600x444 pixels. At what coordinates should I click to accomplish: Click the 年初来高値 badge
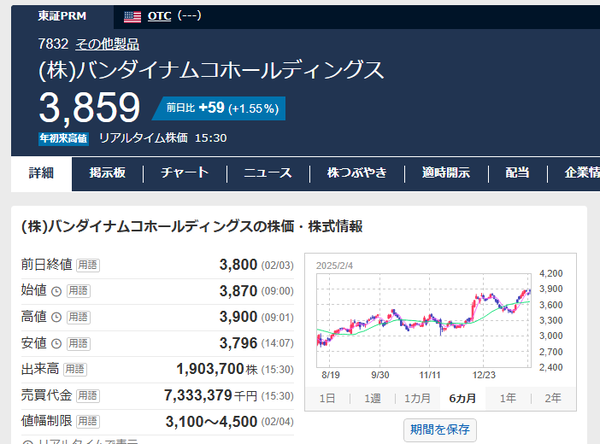(x=64, y=138)
